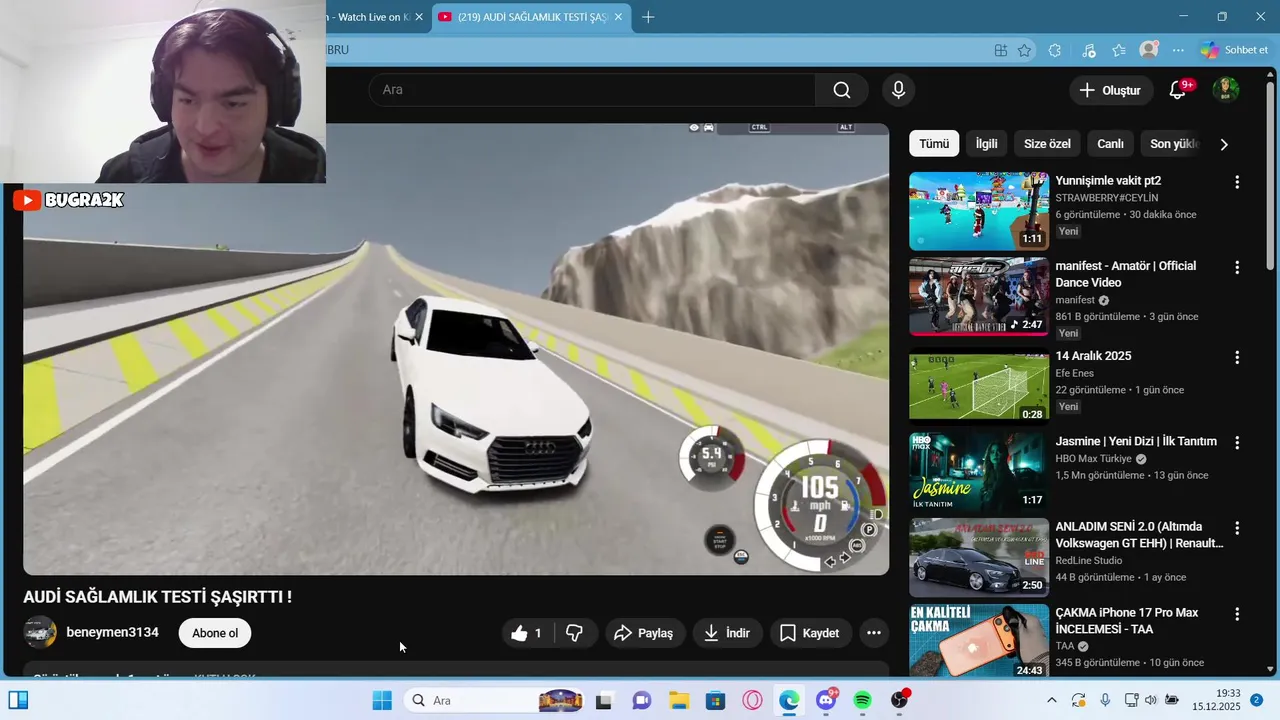Viewport: 1280px width, 720px height.
Task: Click the İndir download button
Action: [727, 633]
